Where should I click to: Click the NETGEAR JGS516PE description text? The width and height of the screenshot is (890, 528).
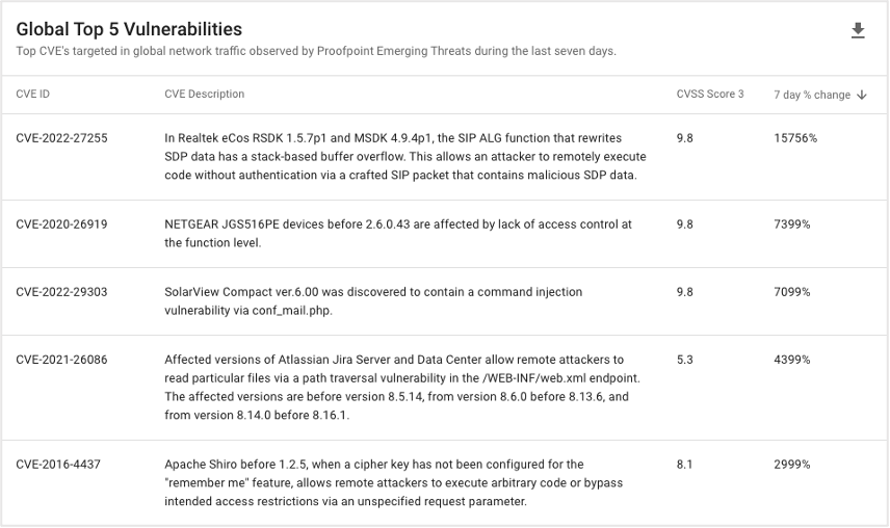coord(398,233)
